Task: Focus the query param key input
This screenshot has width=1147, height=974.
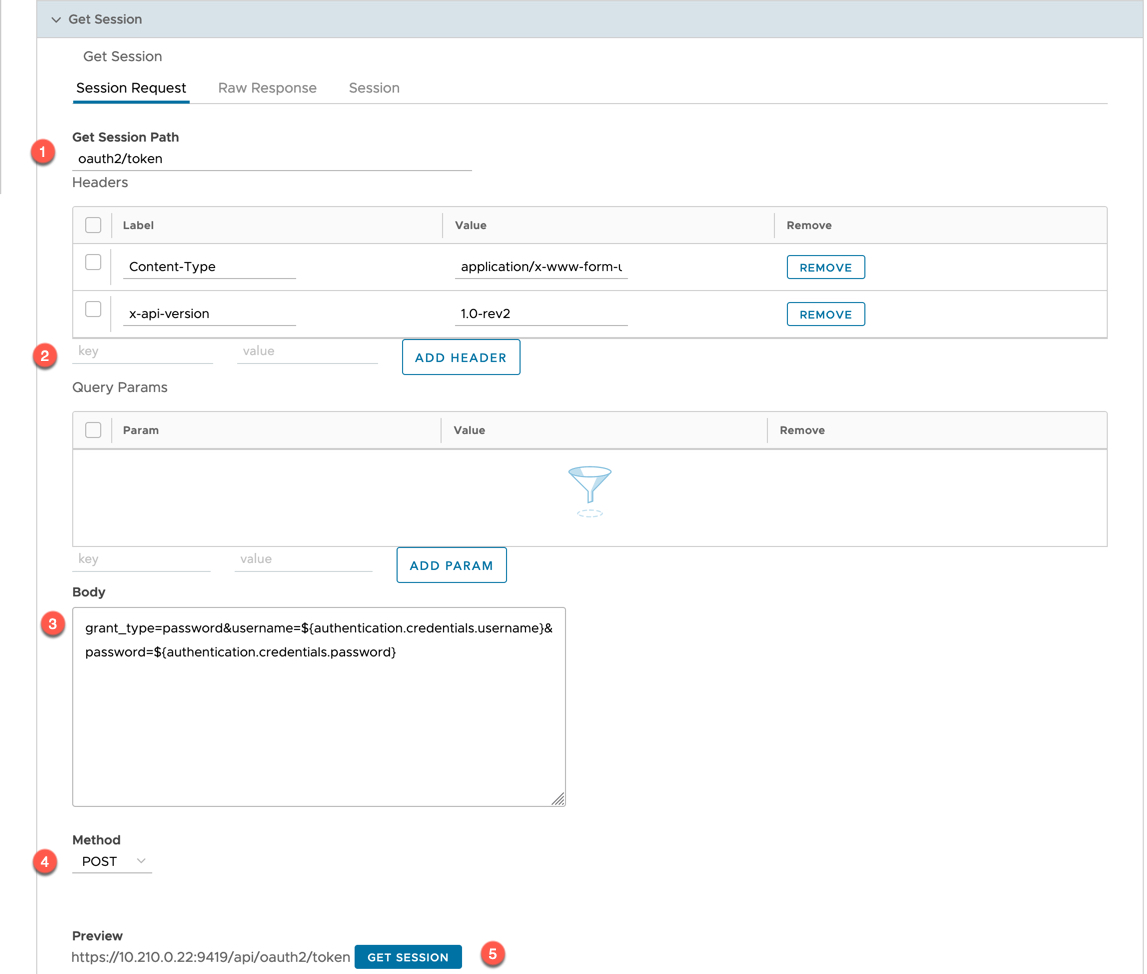Action: [141, 559]
